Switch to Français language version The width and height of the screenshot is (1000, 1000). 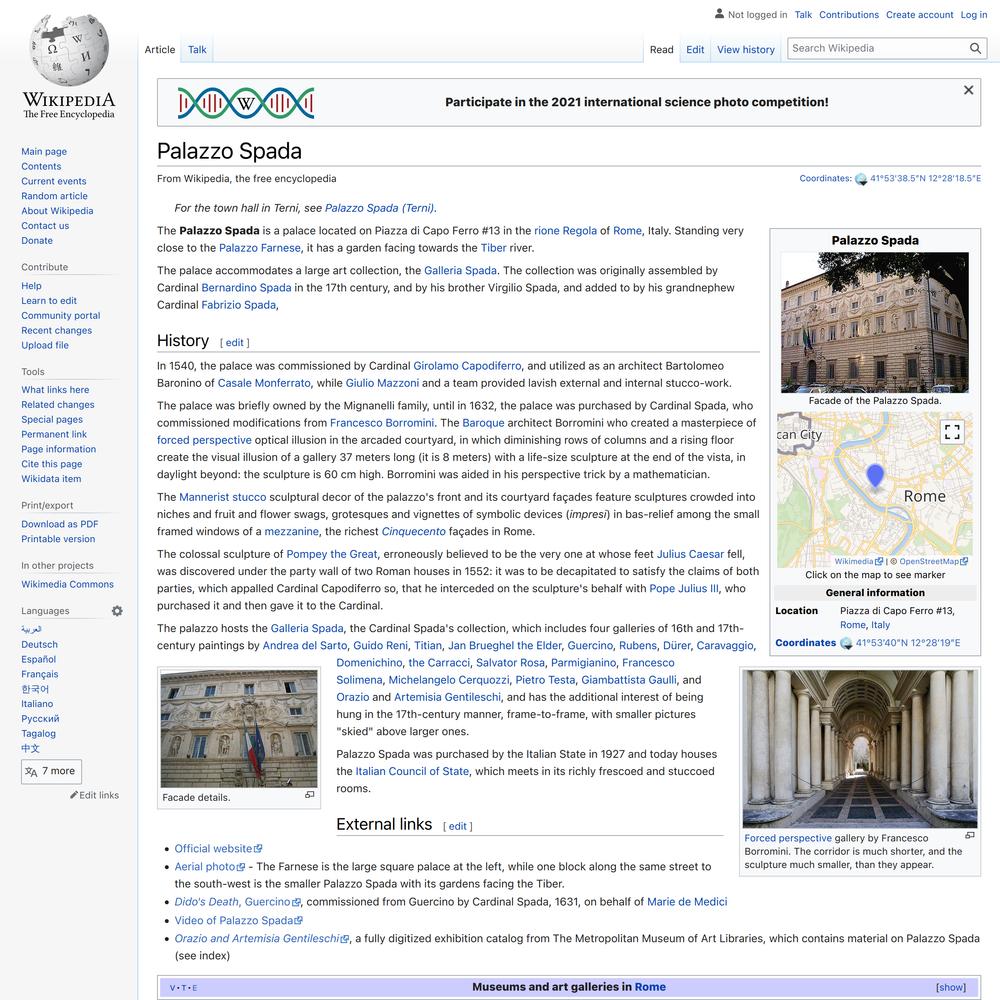point(40,674)
